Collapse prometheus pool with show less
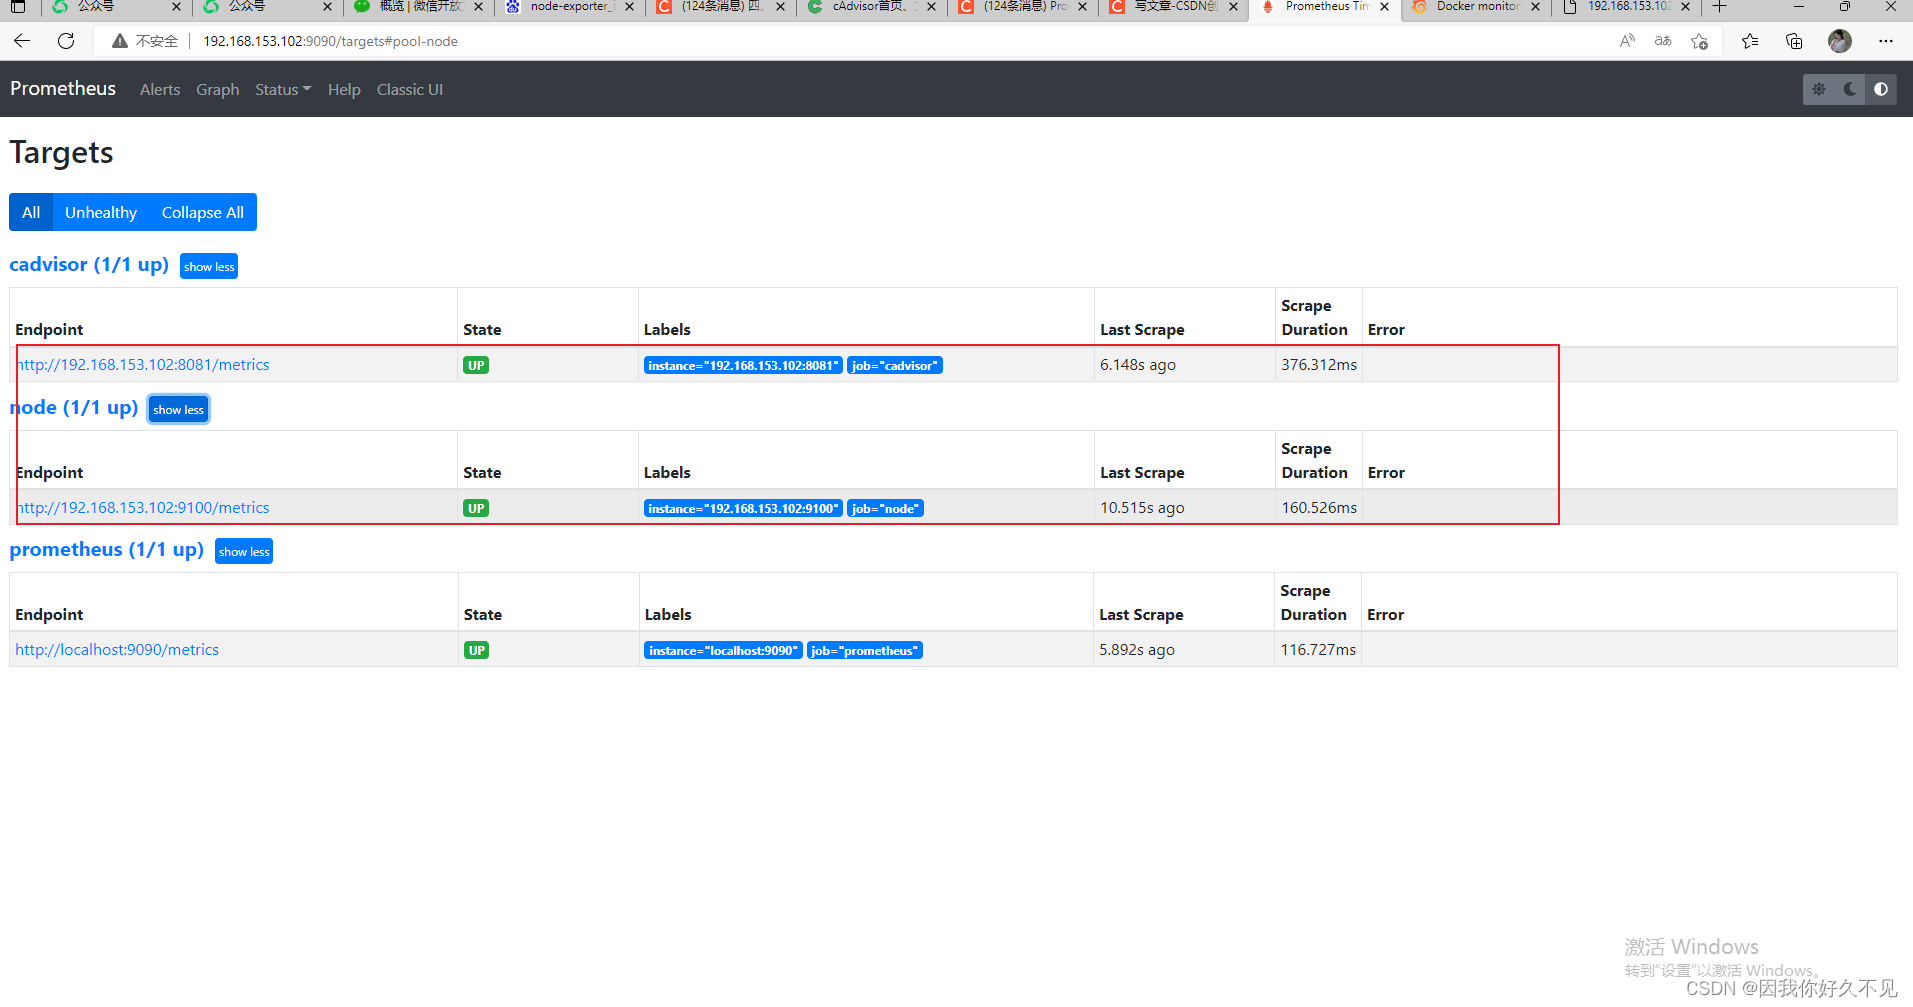The image size is (1913, 1007). tap(244, 551)
